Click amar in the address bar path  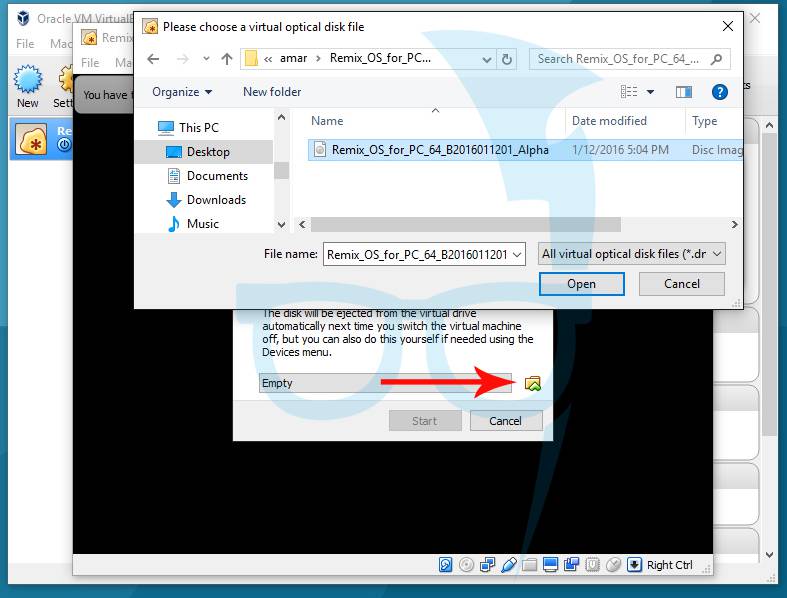point(294,58)
